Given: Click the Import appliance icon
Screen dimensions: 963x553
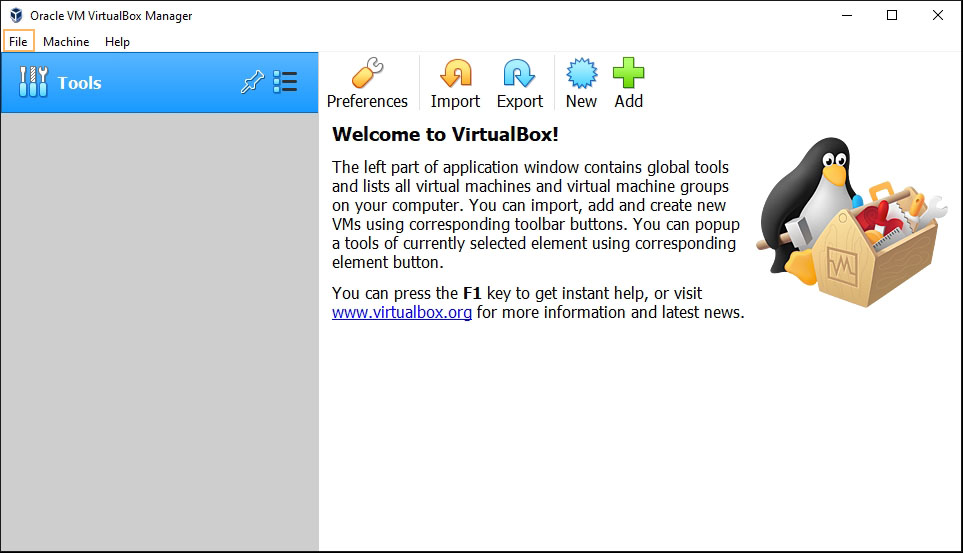Looking at the screenshot, I should [x=455, y=74].
